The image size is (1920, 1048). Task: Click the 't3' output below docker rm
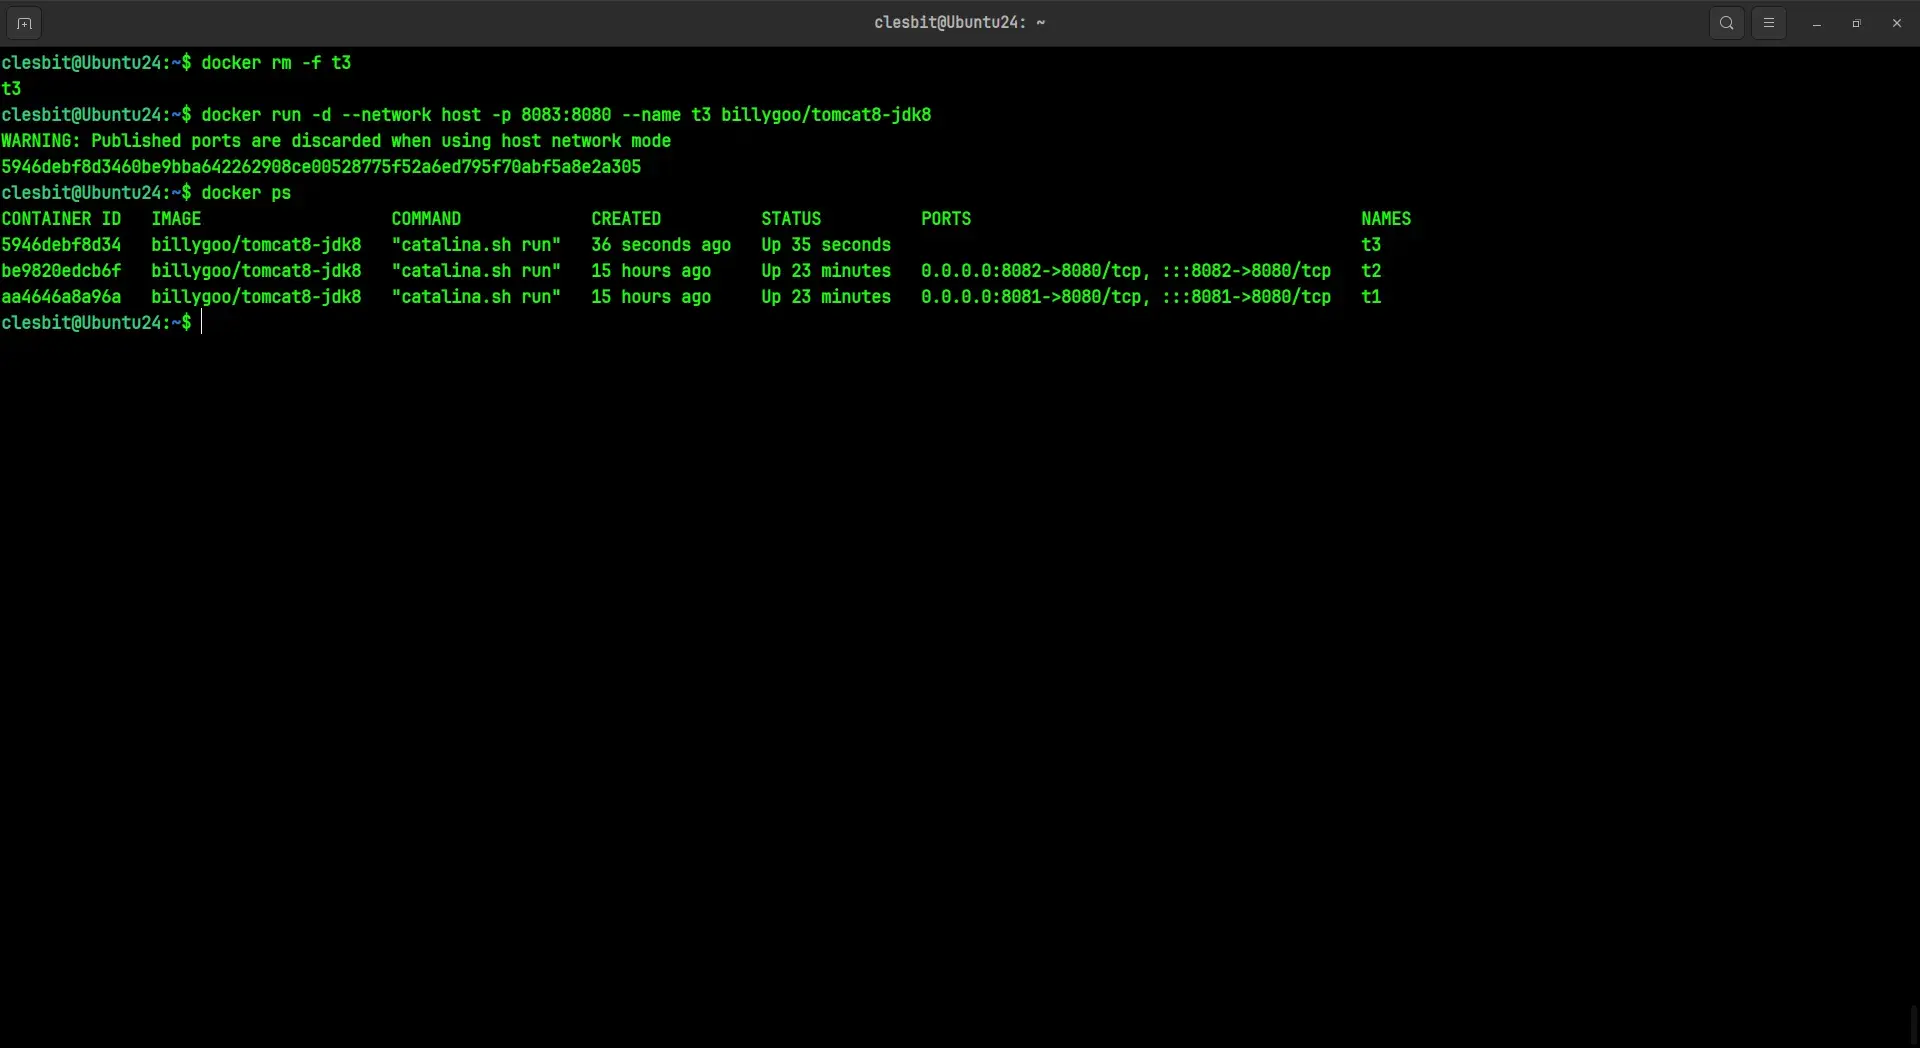11,89
